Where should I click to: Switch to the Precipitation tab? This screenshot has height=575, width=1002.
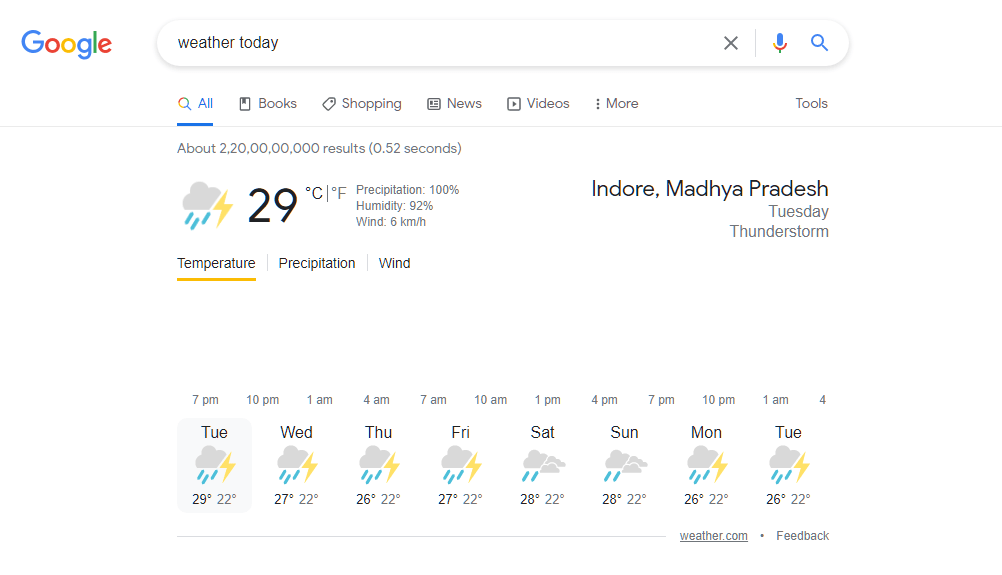click(317, 263)
